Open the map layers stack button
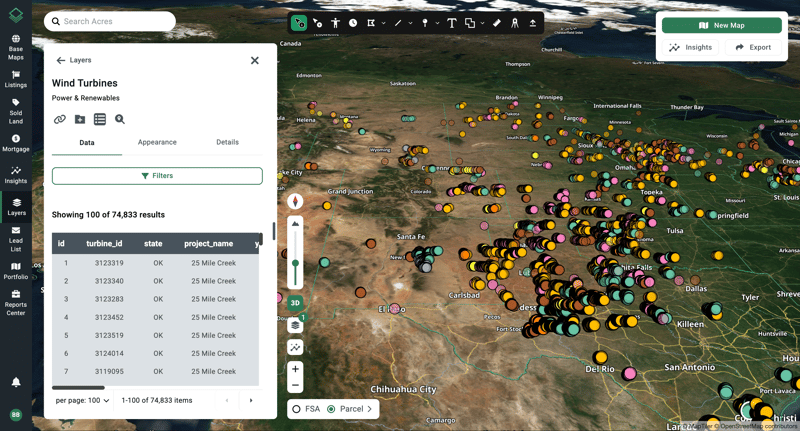This screenshot has width=800, height=431. pyautogui.click(x=295, y=325)
